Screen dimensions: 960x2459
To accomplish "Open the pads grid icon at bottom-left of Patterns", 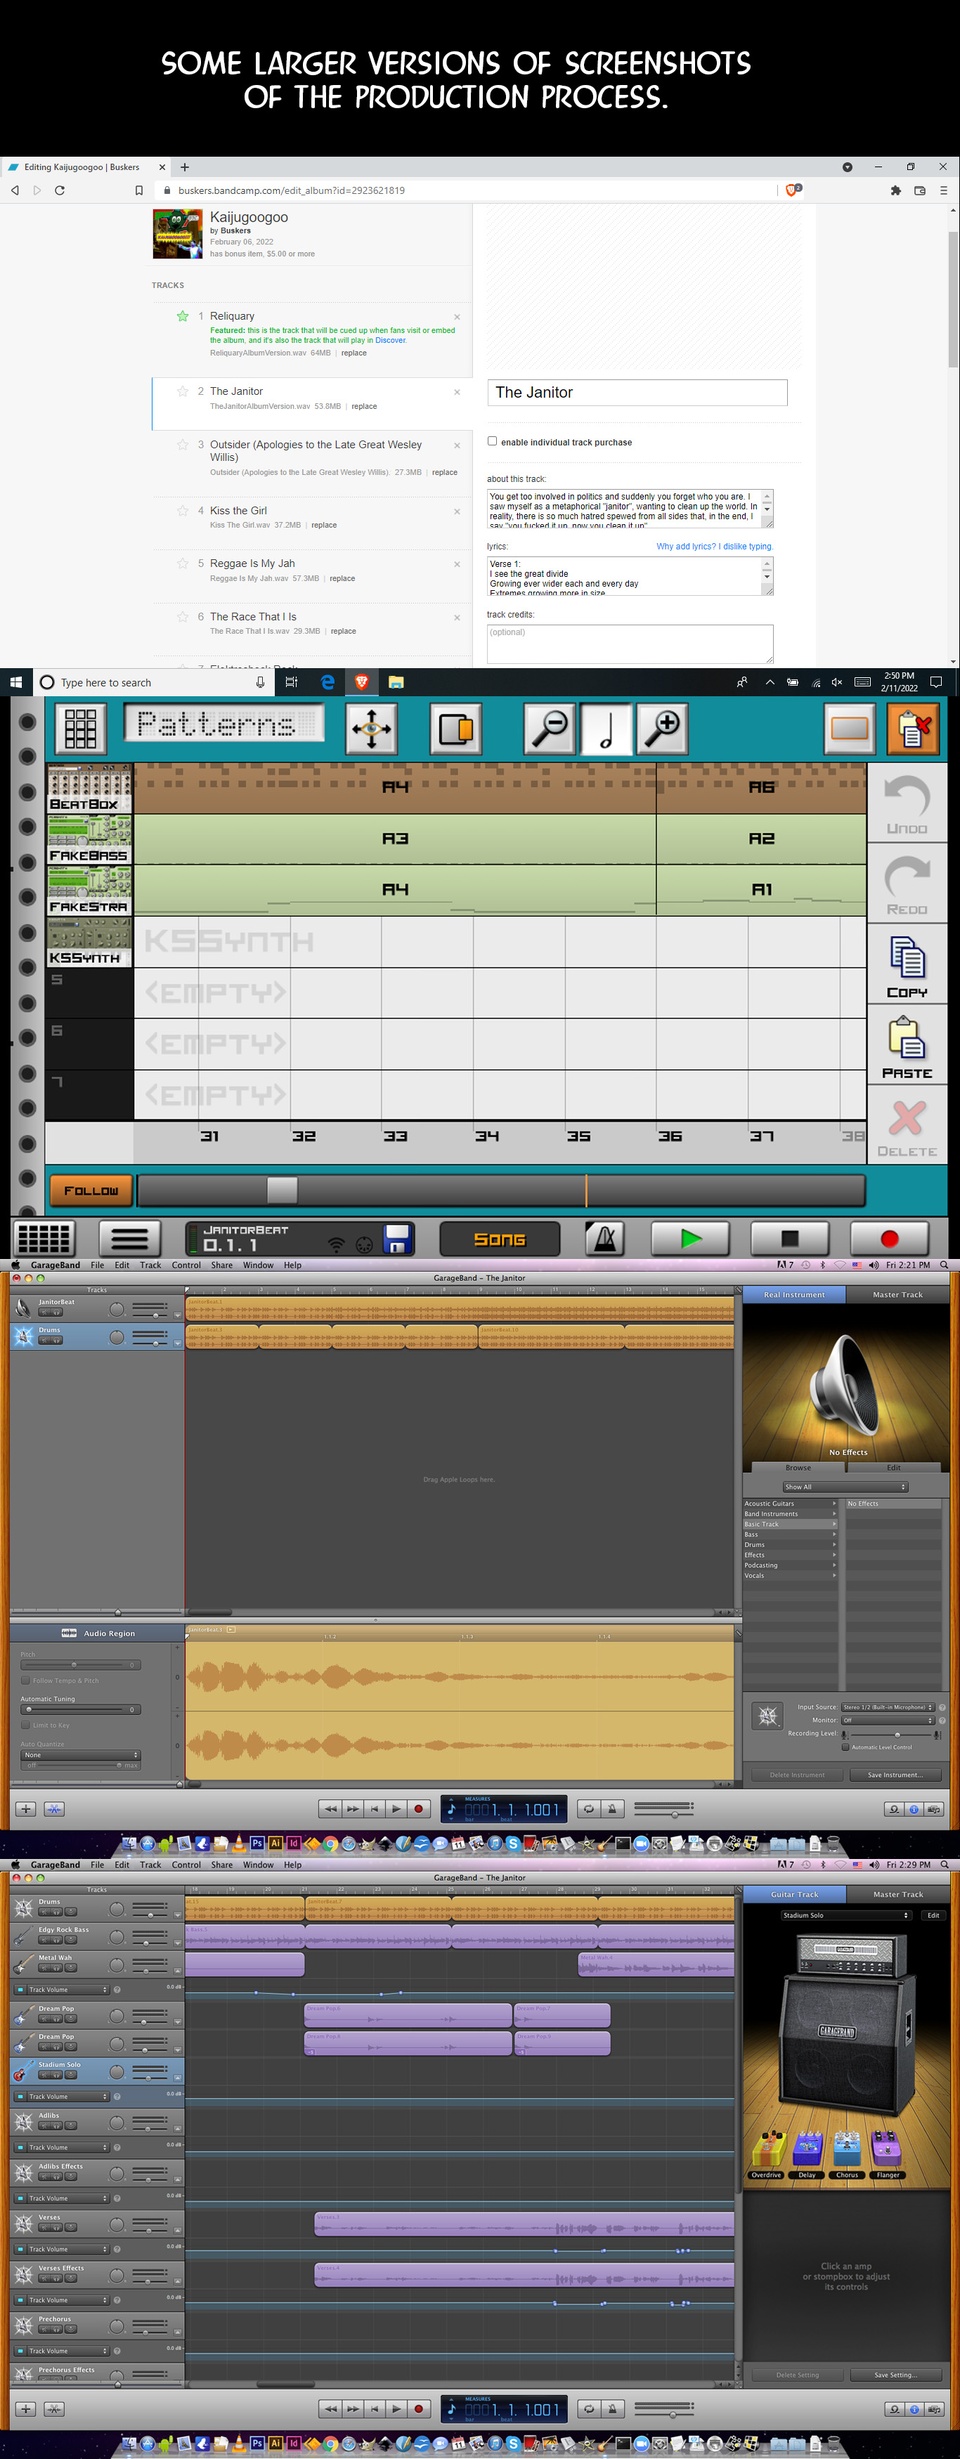I will tap(44, 1239).
